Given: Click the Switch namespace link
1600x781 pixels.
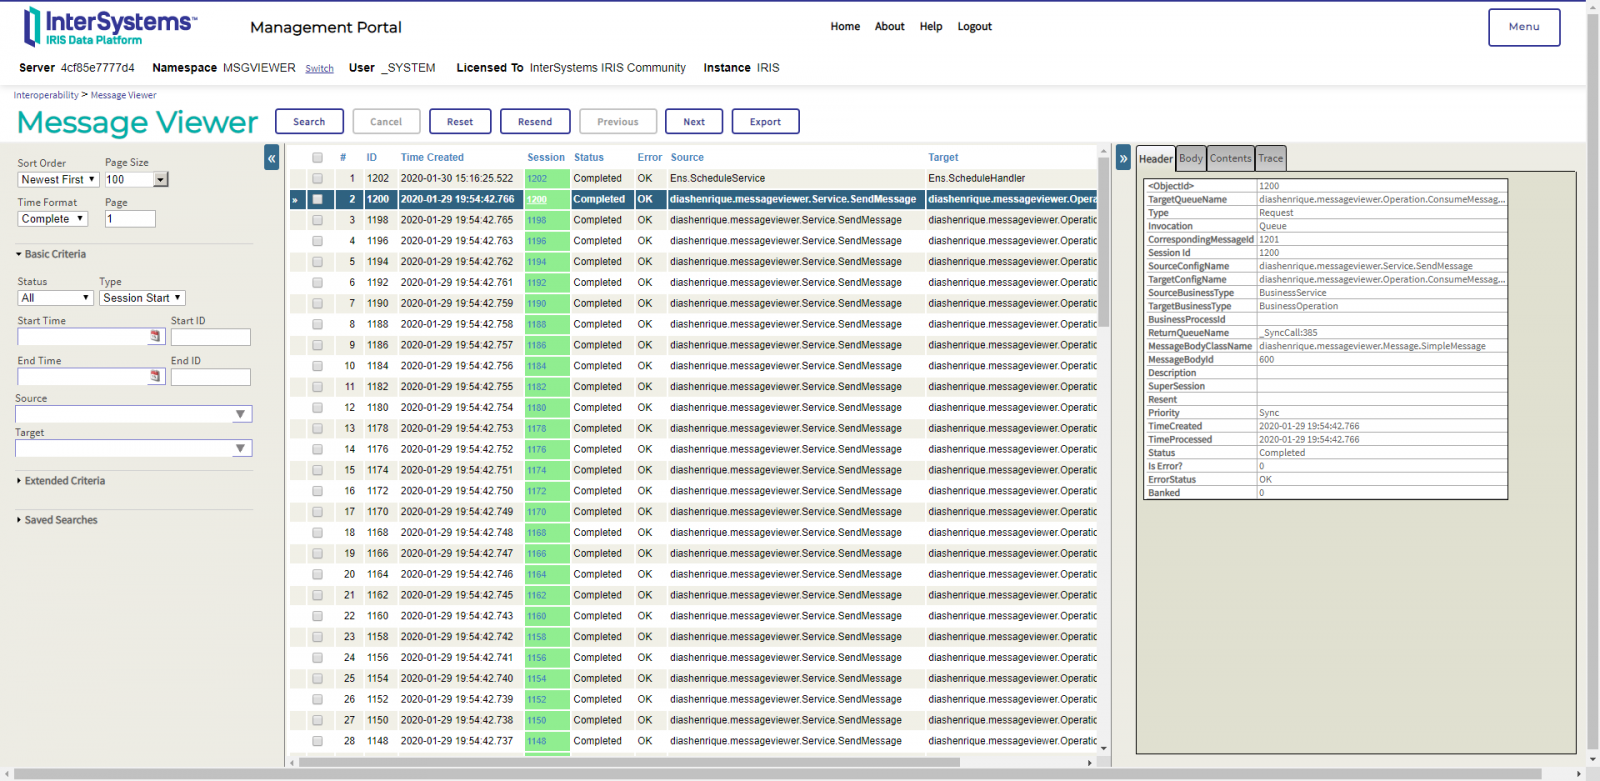Looking at the screenshot, I should [319, 69].
